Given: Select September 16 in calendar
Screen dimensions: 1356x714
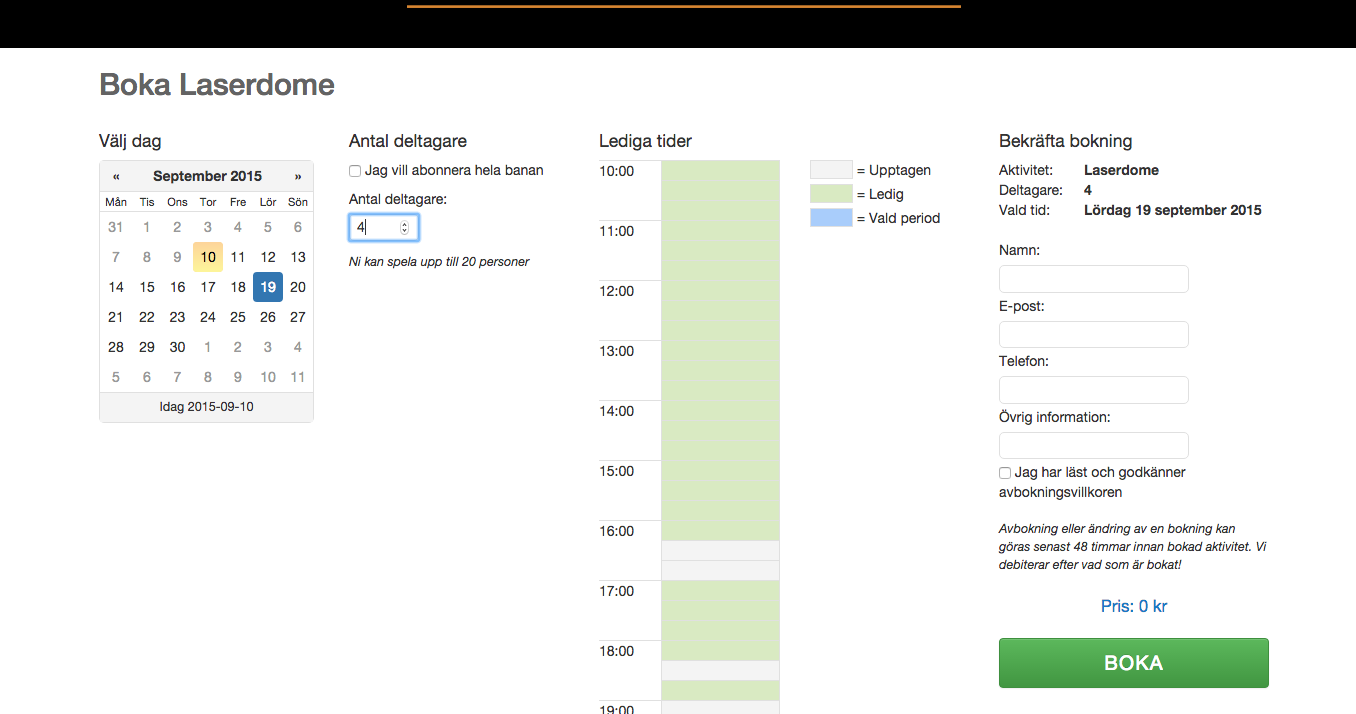Looking at the screenshot, I should [177, 287].
